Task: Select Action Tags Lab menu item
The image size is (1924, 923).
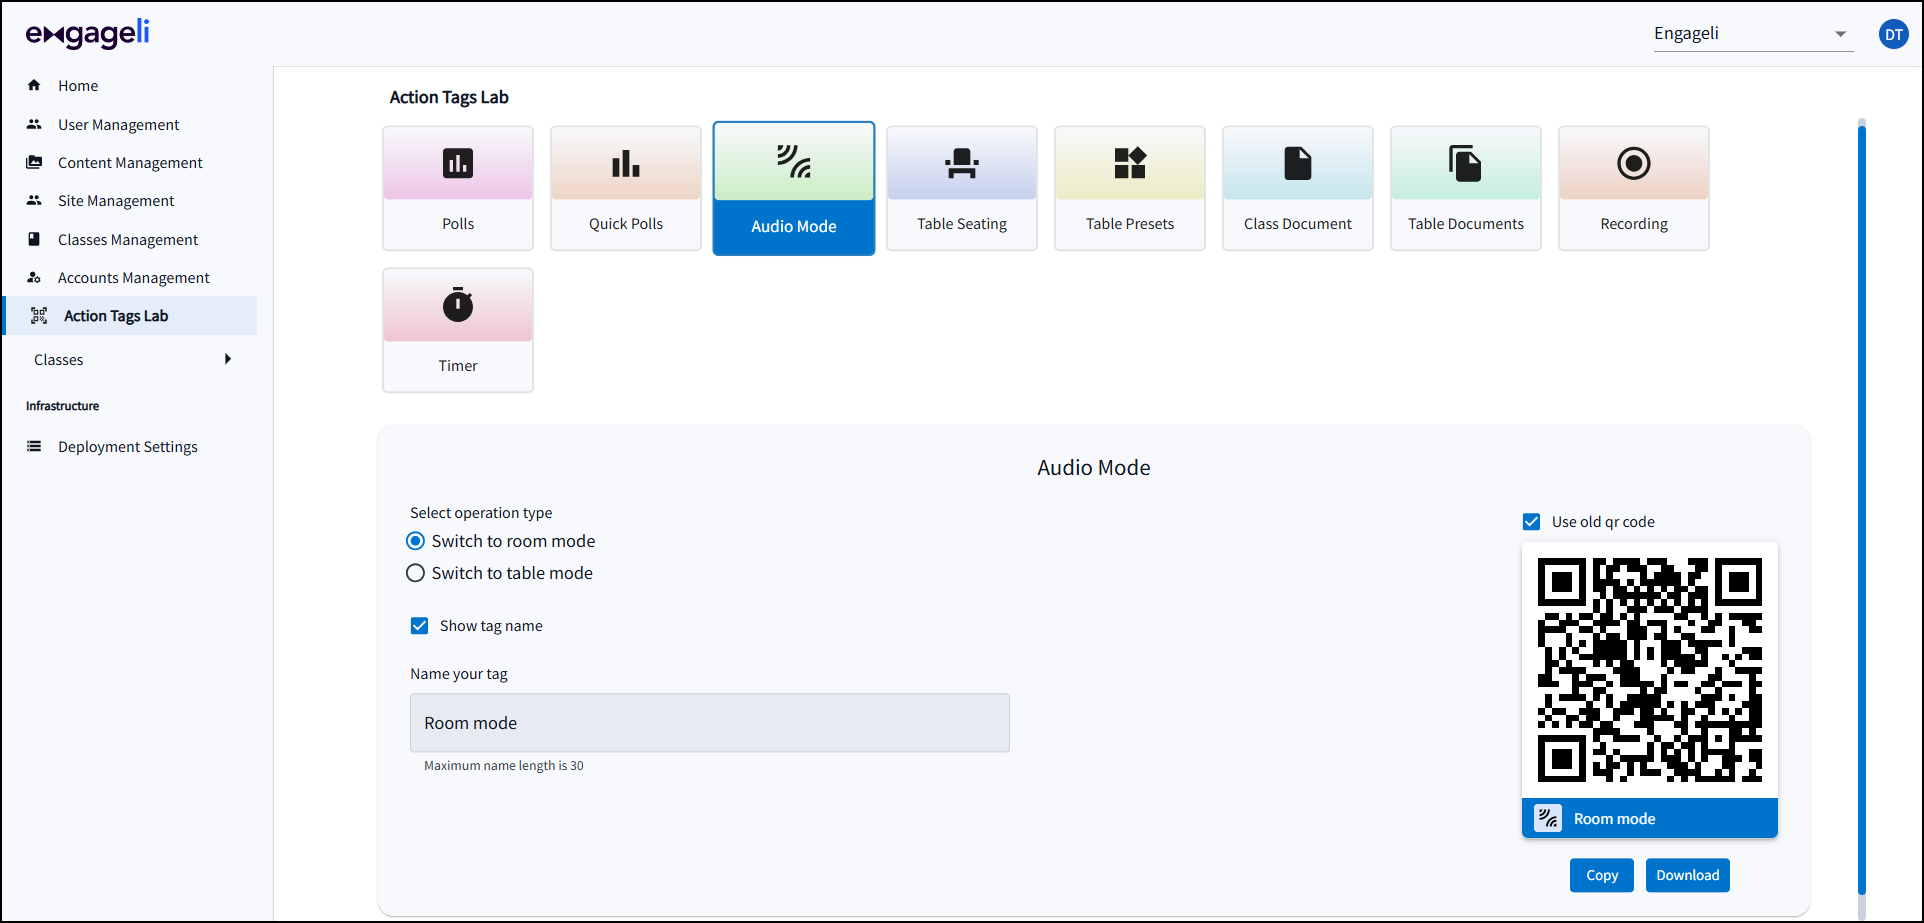Action: click(x=130, y=316)
